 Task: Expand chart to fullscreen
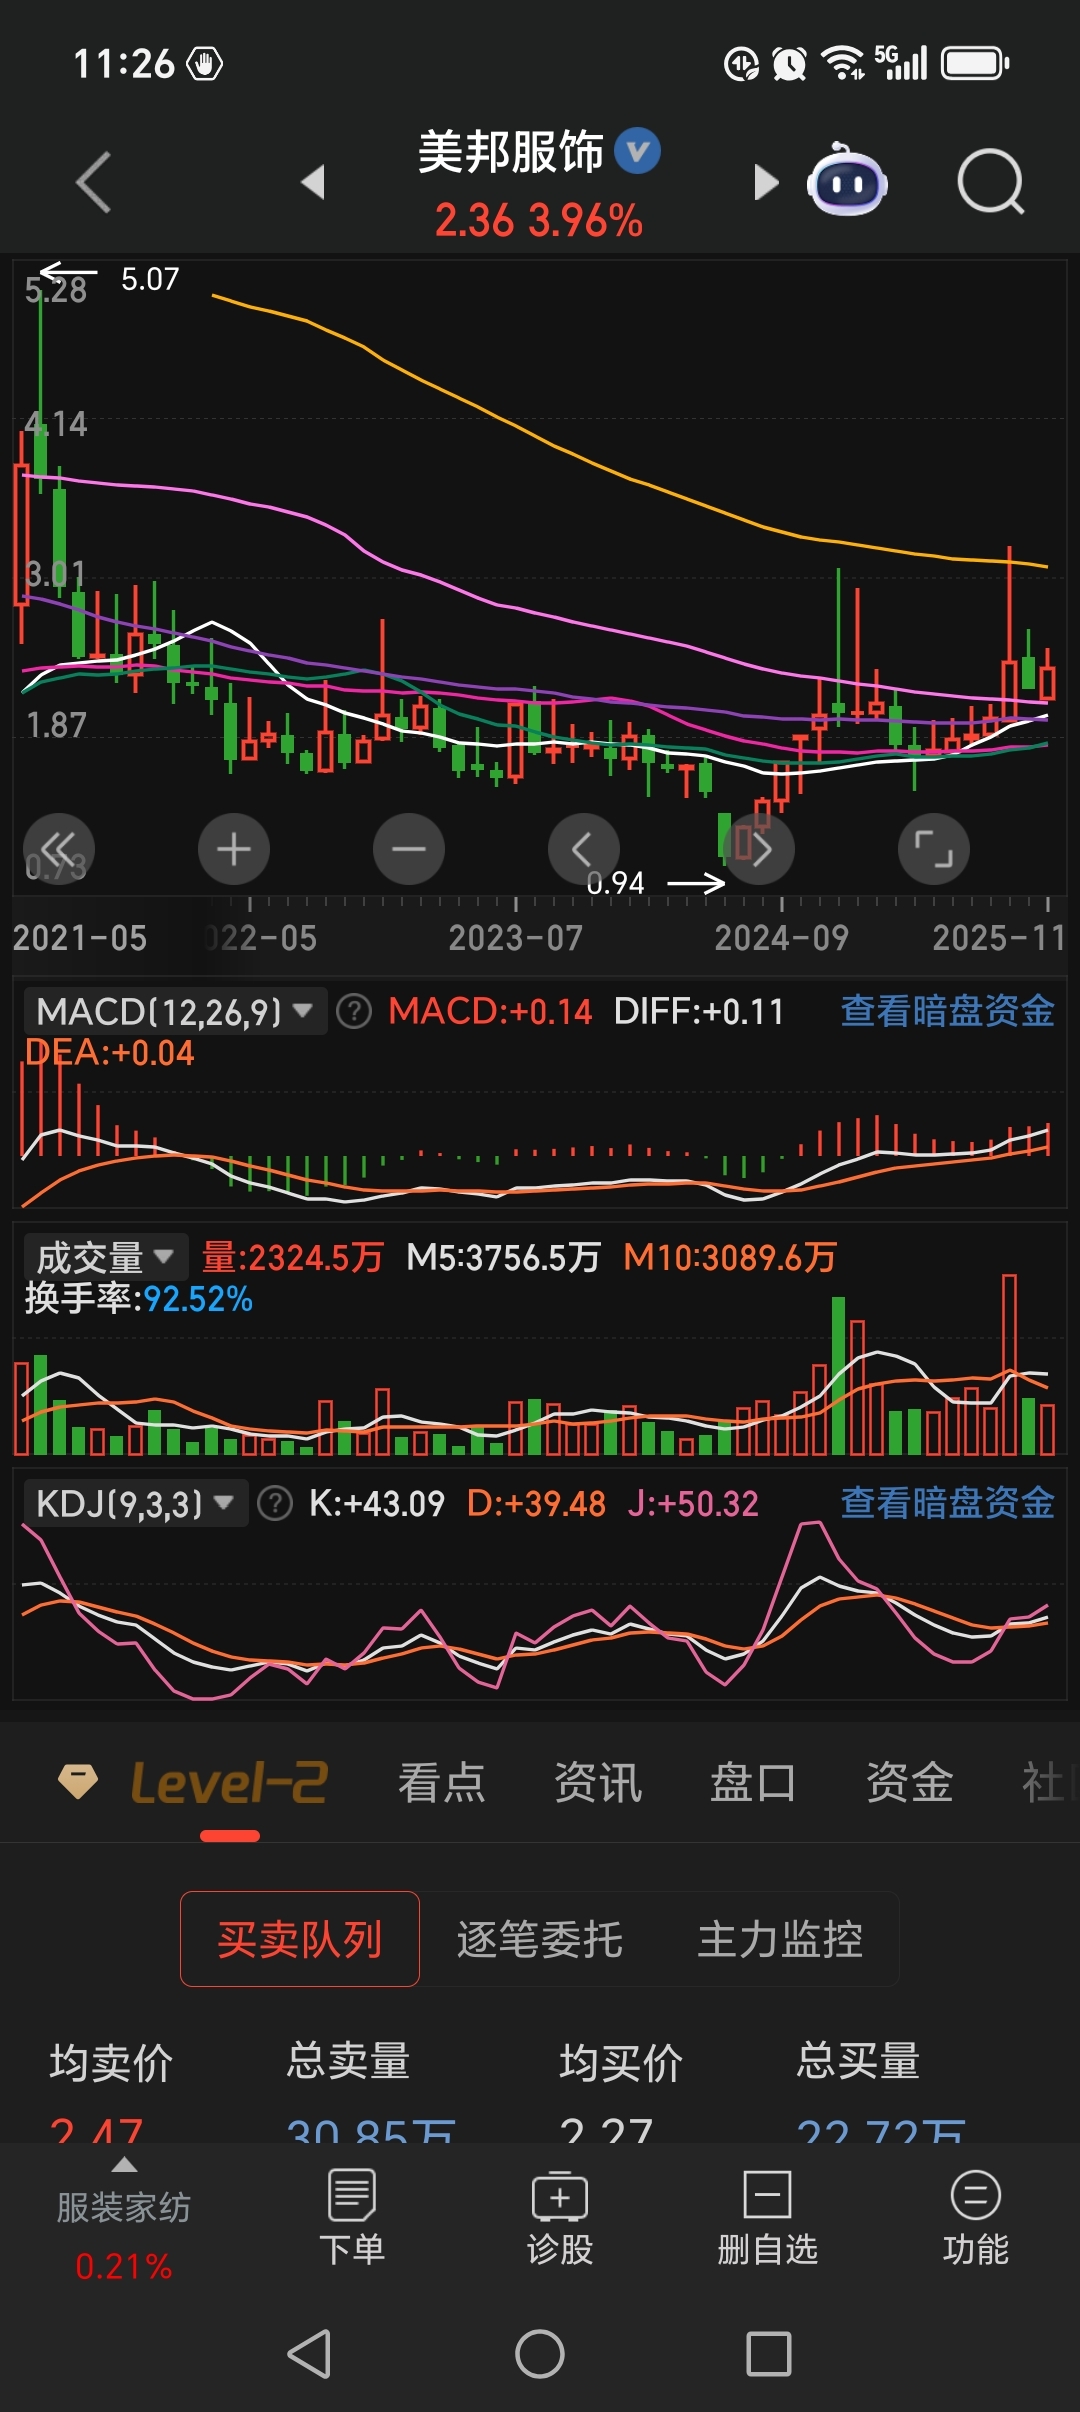(934, 849)
